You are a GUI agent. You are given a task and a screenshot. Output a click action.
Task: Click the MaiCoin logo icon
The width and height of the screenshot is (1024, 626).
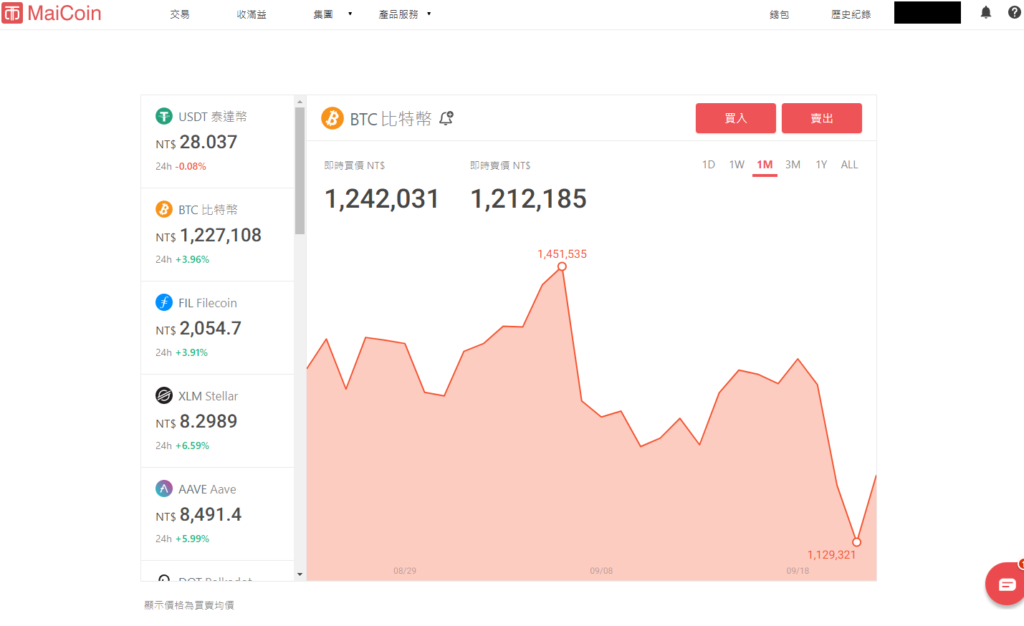[x=12, y=14]
